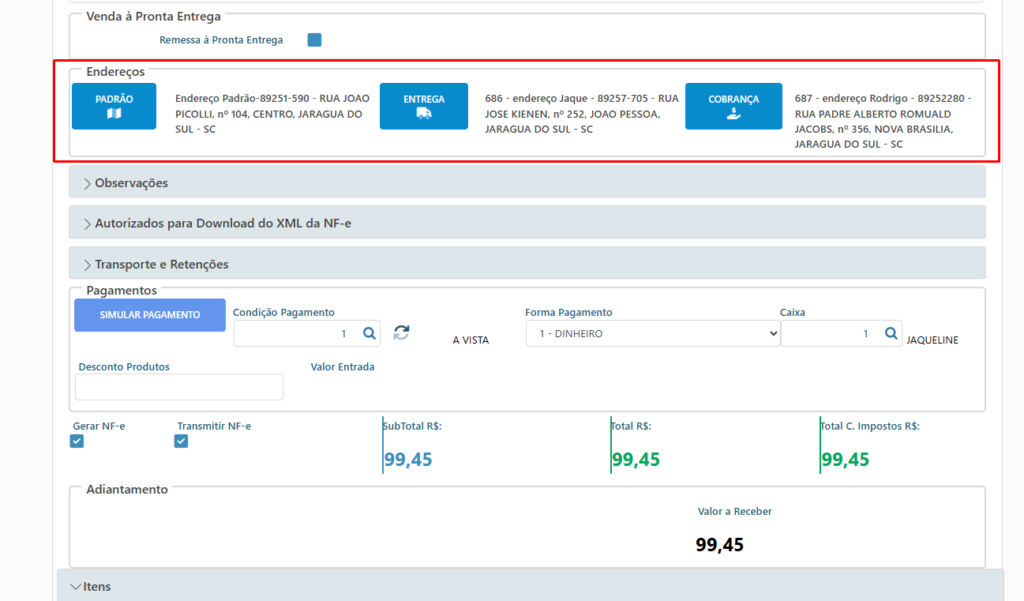Uncheck the Gerar NF-e checkbox

[x=77, y=441]
